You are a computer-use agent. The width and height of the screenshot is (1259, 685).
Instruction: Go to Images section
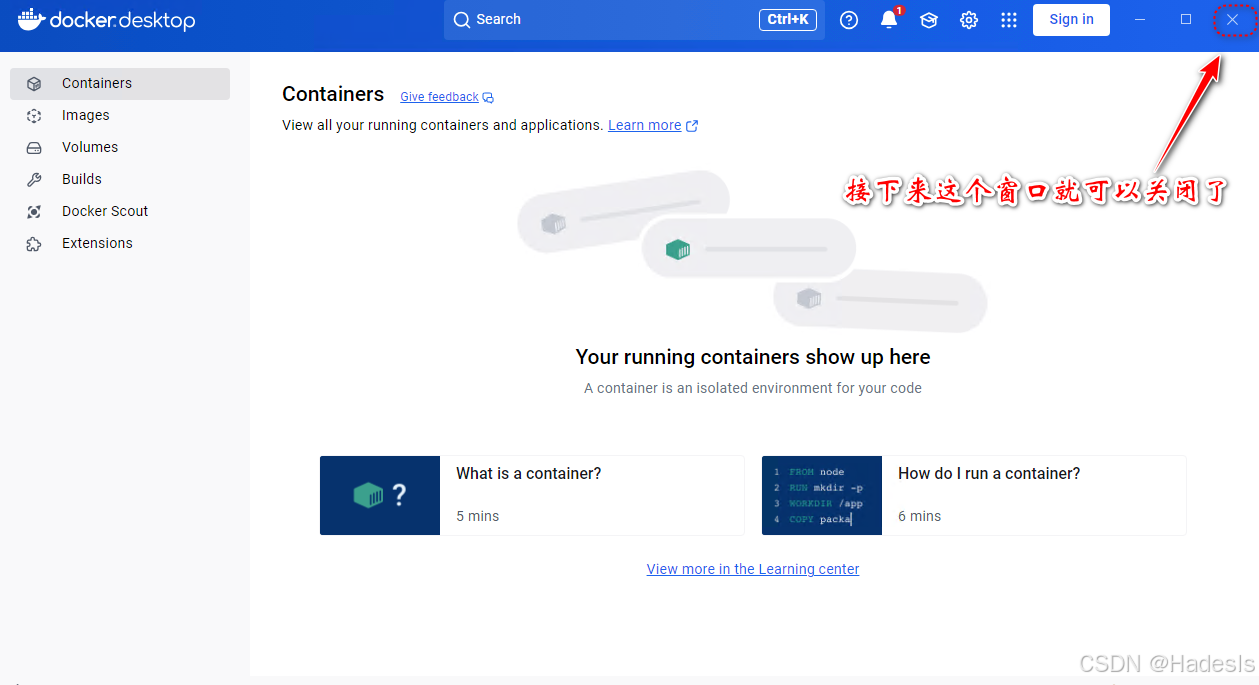point(120,116)
